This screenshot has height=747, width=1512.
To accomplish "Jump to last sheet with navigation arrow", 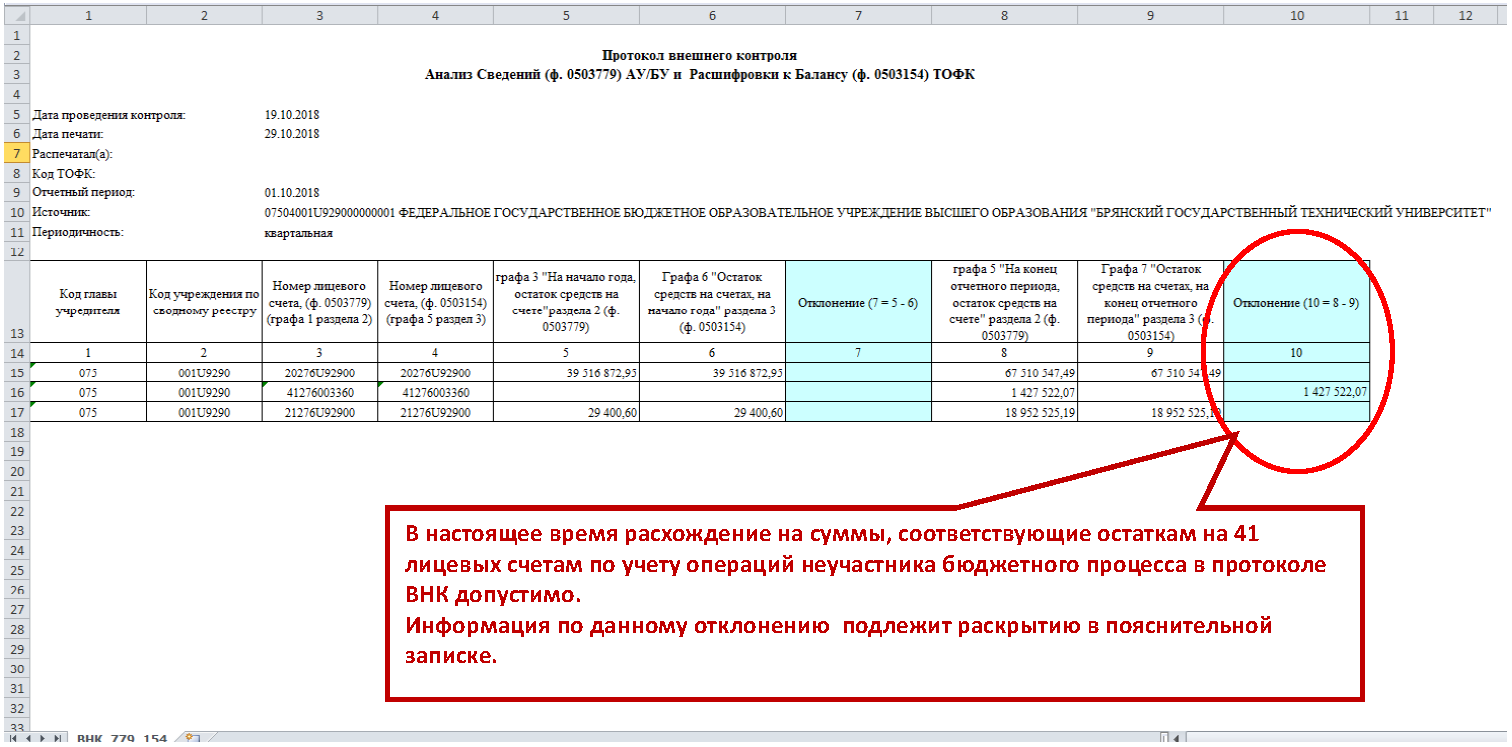I will click(x=57, y=739).
